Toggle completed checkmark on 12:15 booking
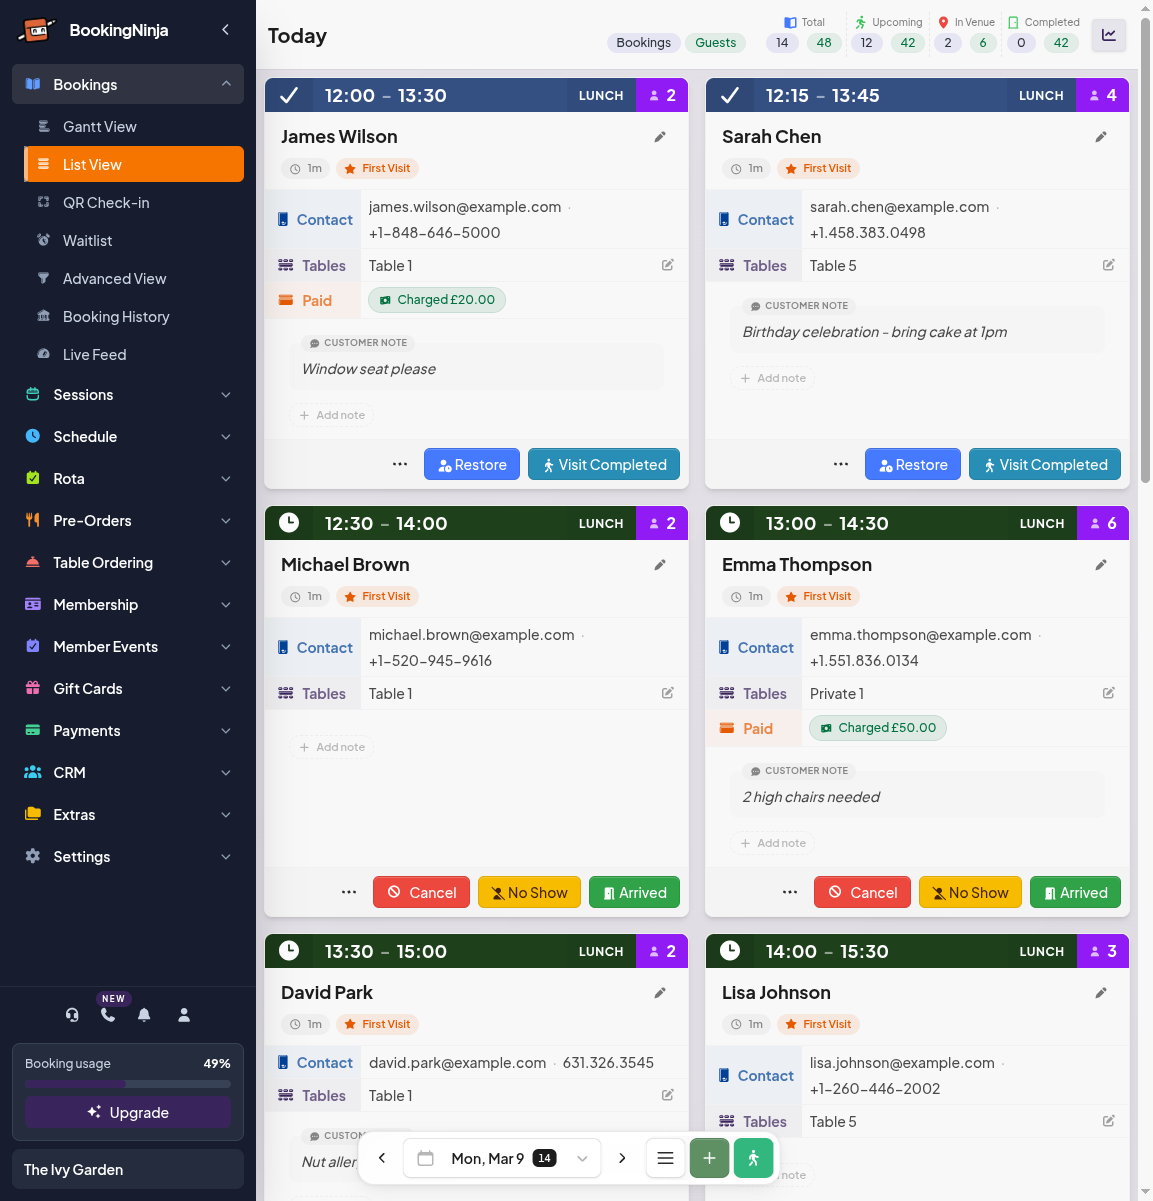This screenshot has height=1201, width=1153. click(730, 96)
